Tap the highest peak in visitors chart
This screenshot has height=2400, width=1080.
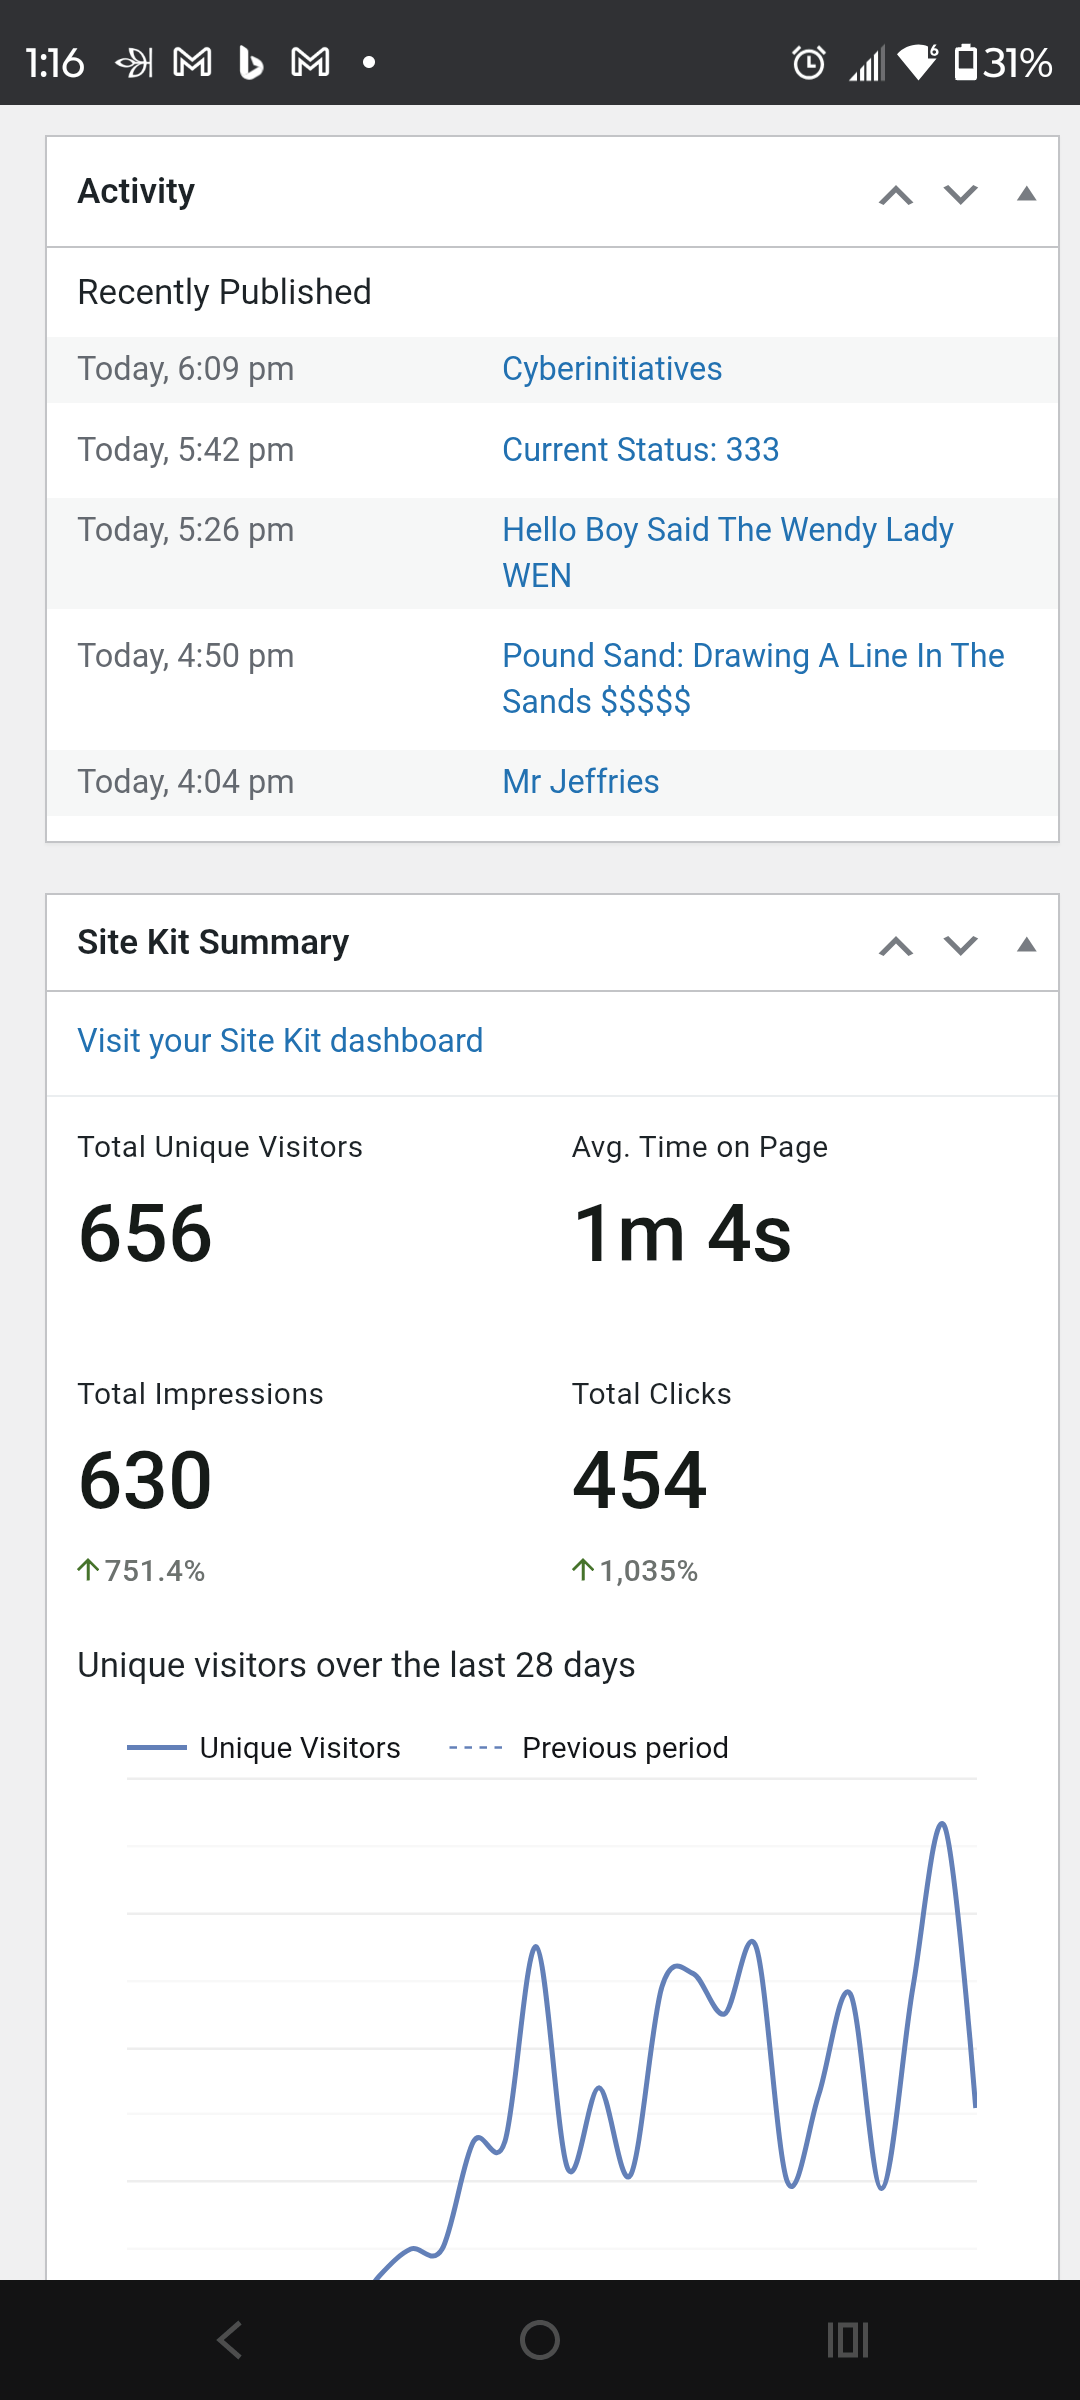tap(941, 1826)
